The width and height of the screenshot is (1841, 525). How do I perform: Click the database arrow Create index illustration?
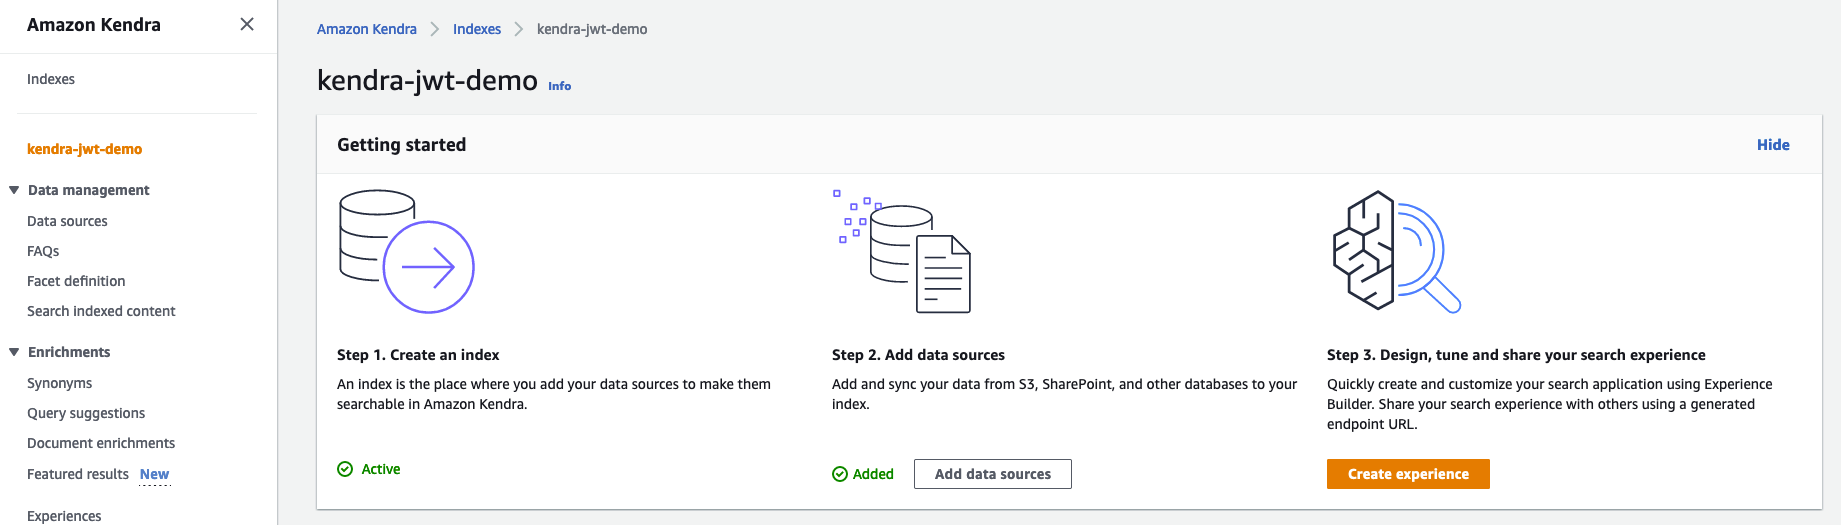tap(406, 251)
